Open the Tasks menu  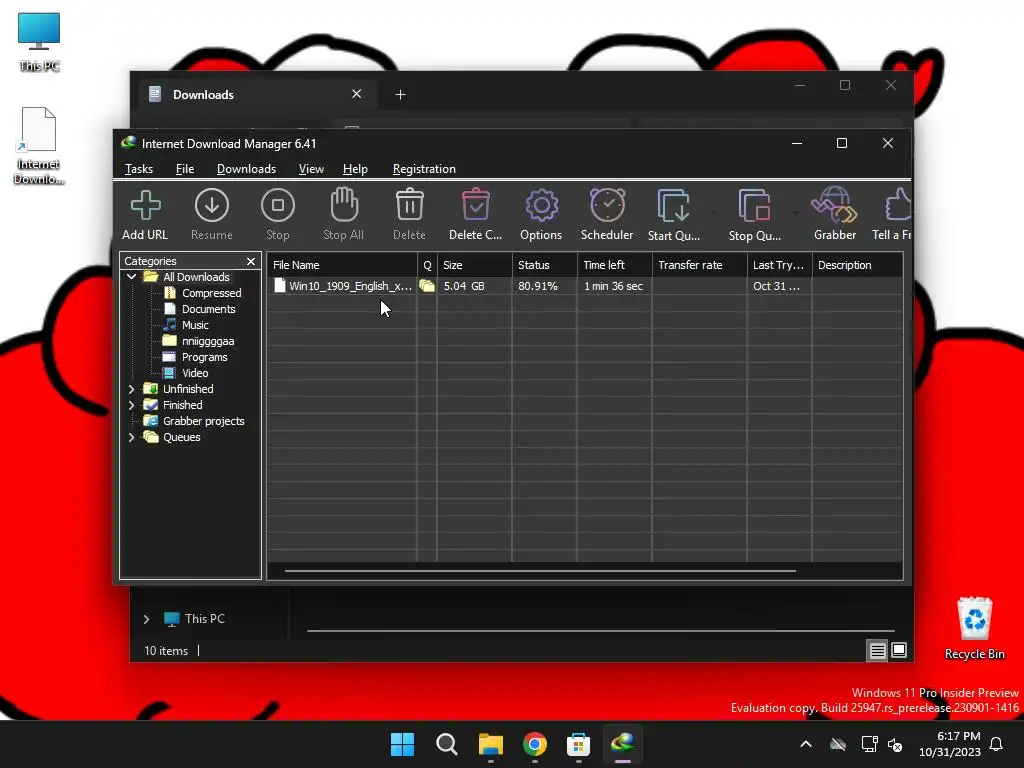[x=138, y=169]
